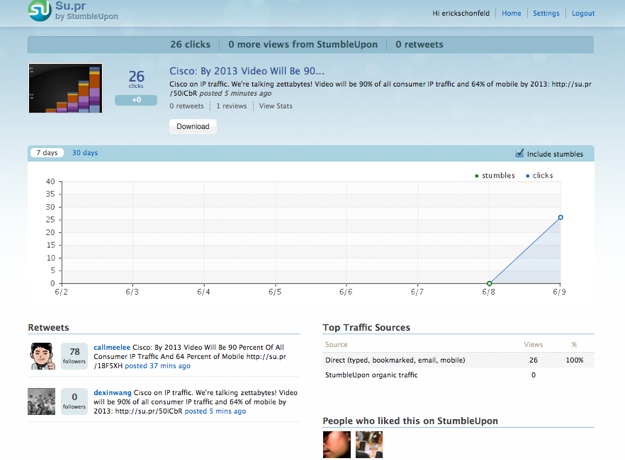Click 'People who liked this on StumbleUpon' heading
Image resolution: width=625 pixels, height=460 pixels.
pos(410,421)
